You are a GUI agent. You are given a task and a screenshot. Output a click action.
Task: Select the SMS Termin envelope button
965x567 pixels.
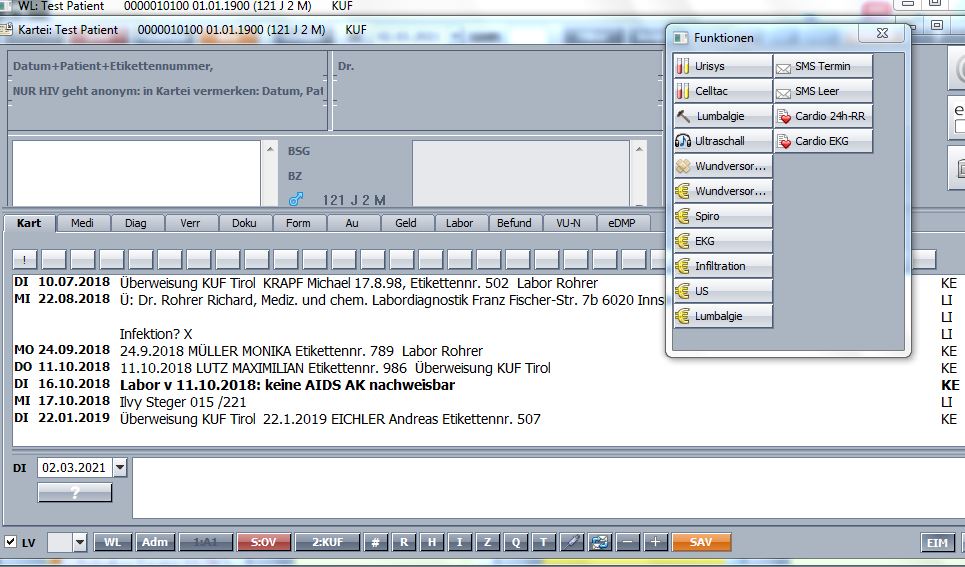point(823,66)
